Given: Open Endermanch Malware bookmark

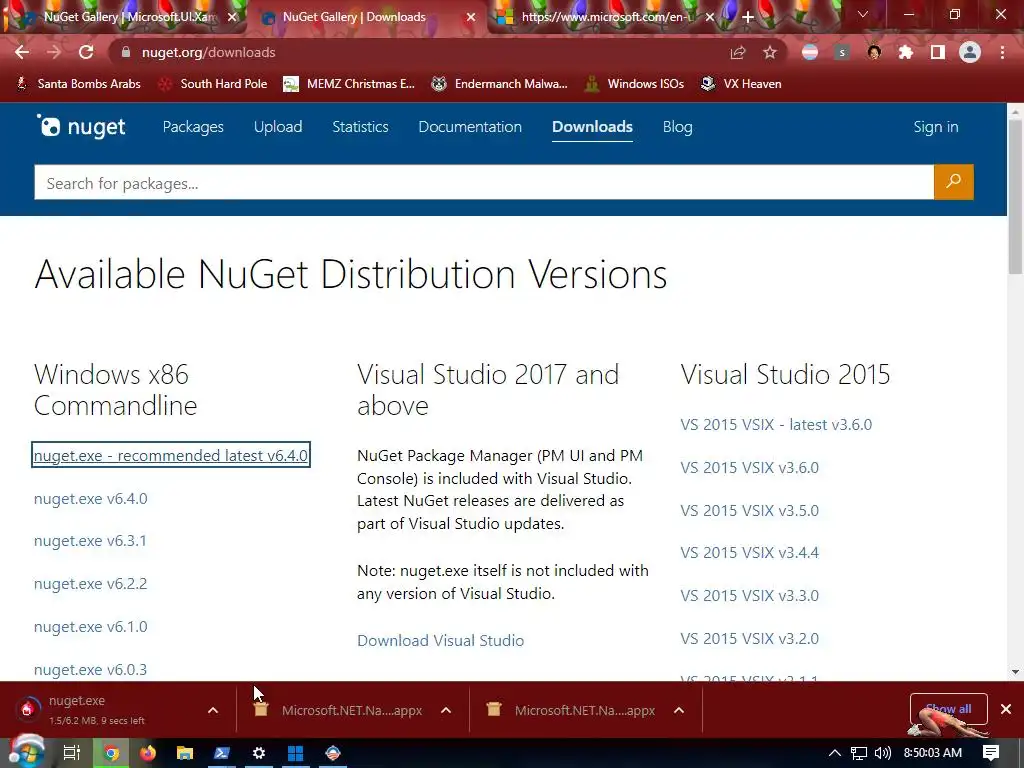Looking at the screenshot, I should click(x=500, y=84).
